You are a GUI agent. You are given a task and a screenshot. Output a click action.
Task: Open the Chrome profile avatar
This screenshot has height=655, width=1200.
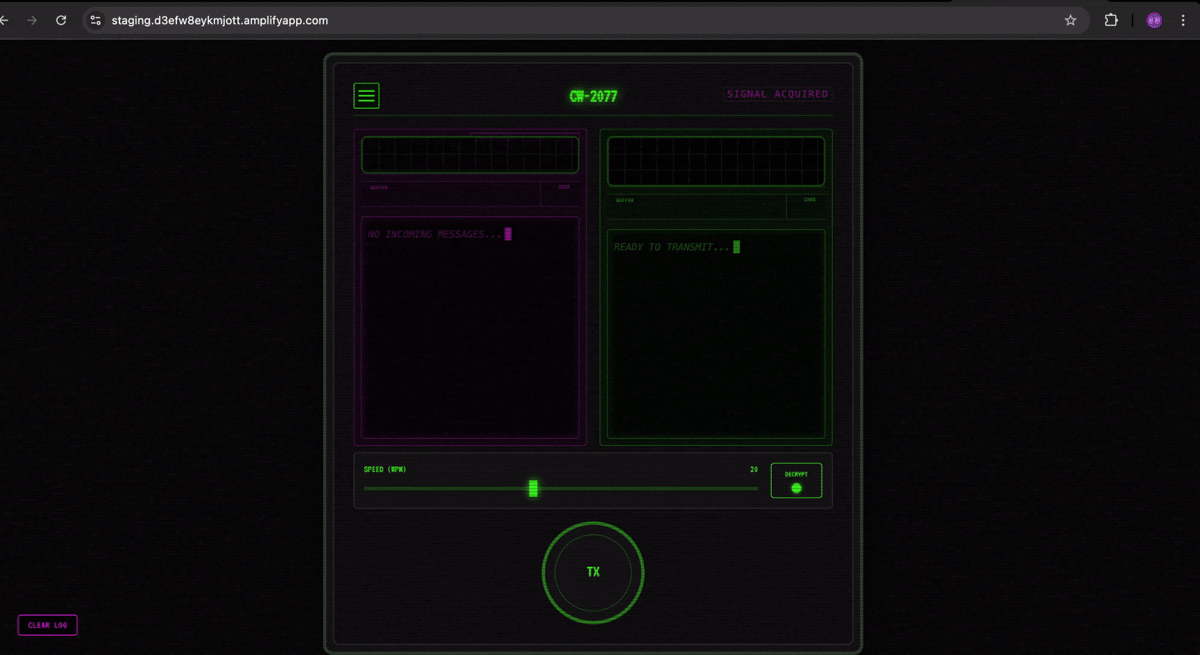tap(1154, 20)
